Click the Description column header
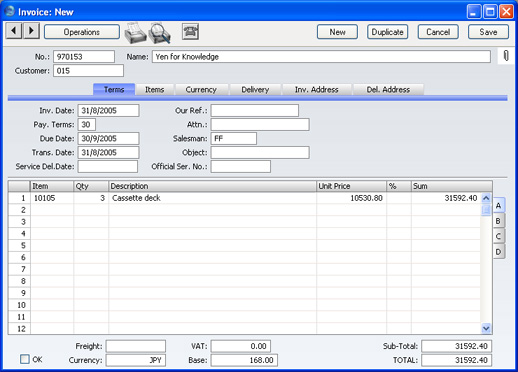 tap(212, 186)
